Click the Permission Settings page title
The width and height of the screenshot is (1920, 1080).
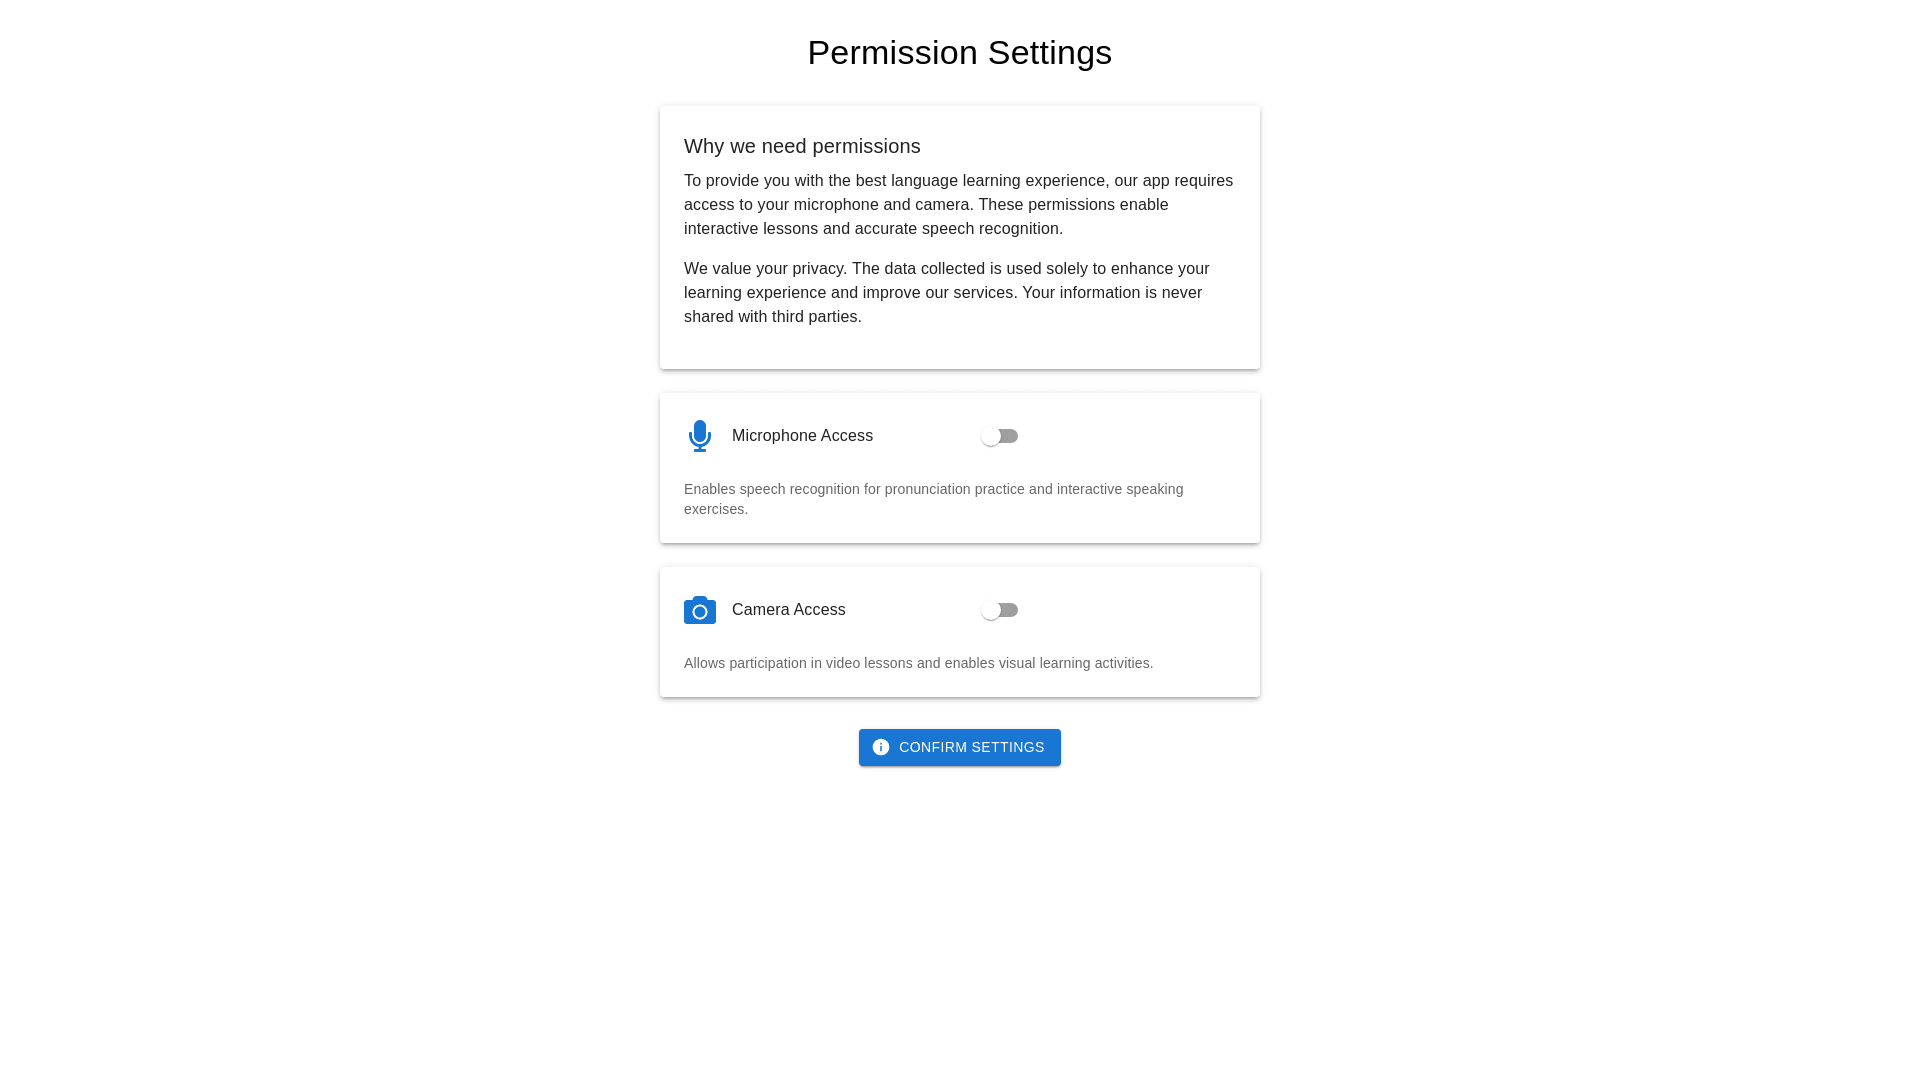tap(959, 52)
